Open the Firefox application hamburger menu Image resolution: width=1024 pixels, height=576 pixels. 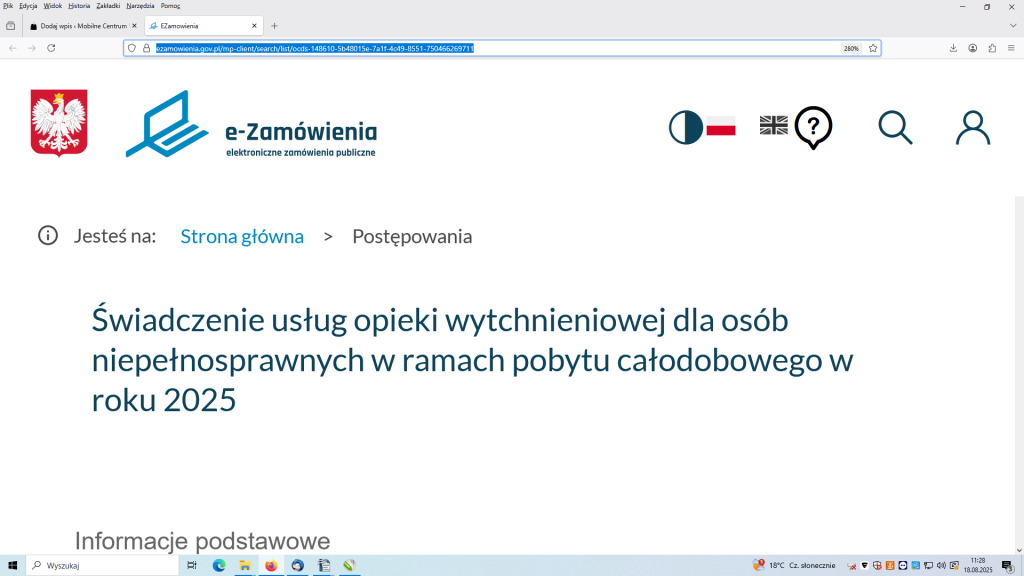point(1010,48)
